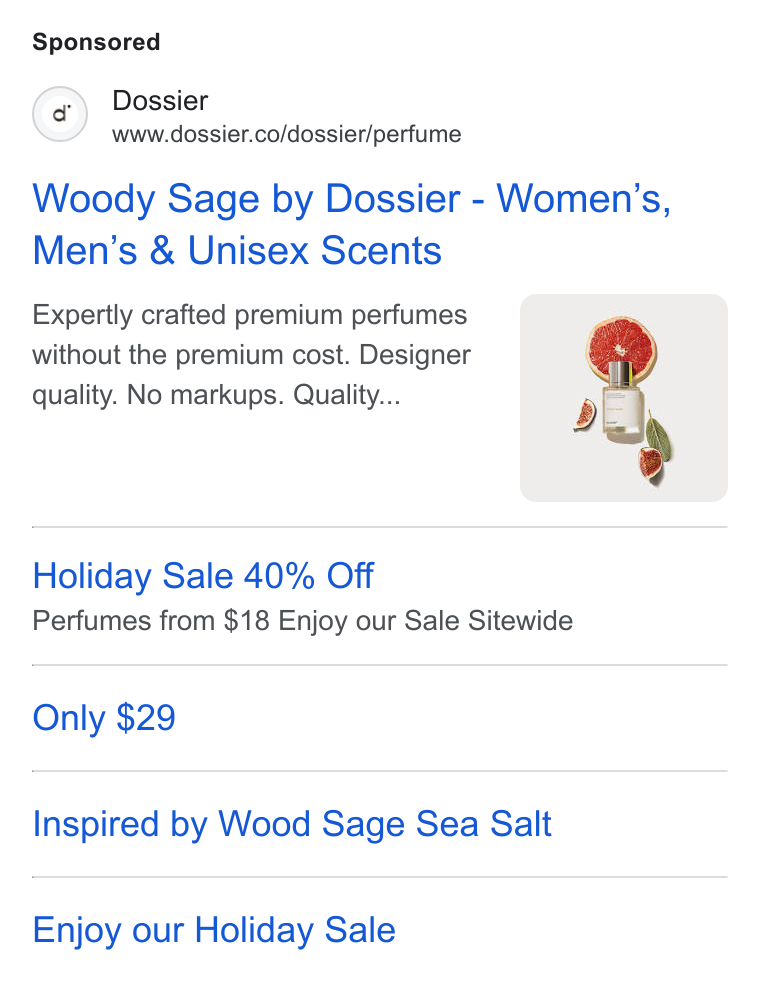Open the Holiday Sale 40% Off sitelink

click(203, 576)
